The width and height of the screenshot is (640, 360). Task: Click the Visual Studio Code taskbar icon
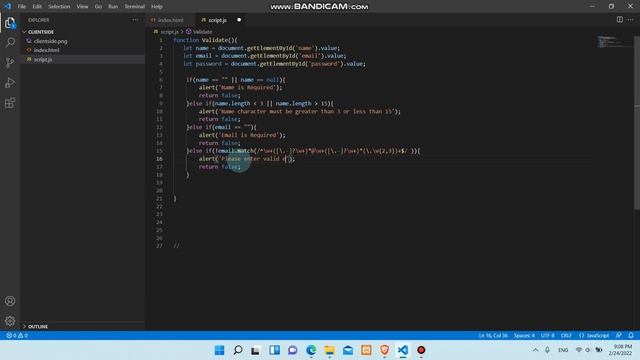coord(403,350)
